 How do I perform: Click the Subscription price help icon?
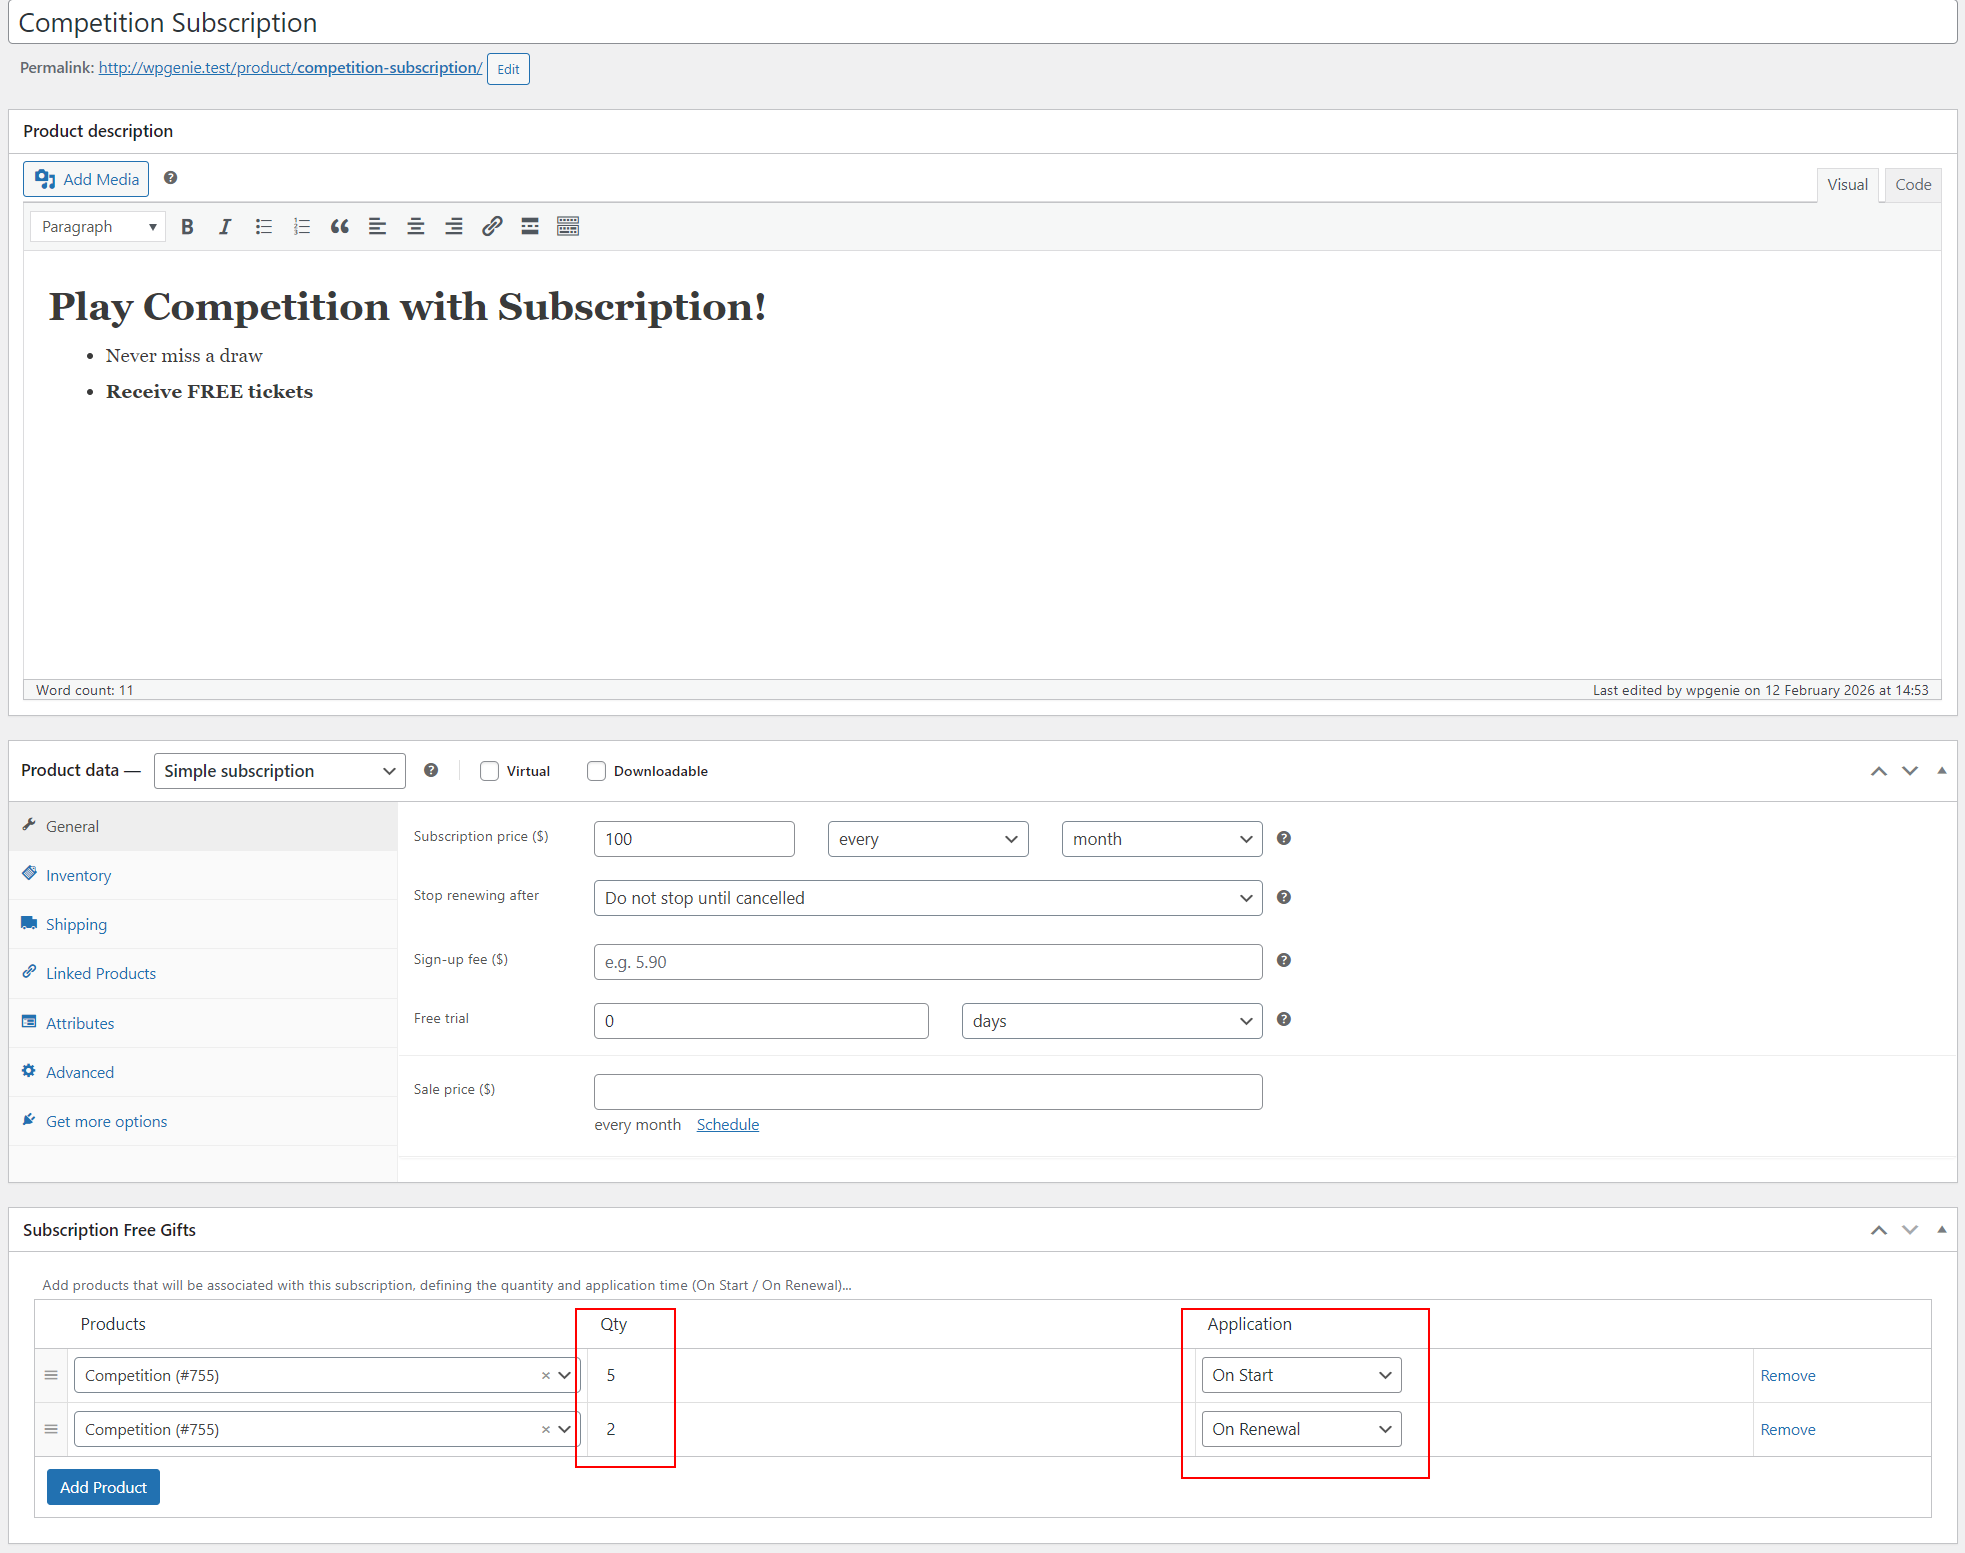(x=1284, y=838)
